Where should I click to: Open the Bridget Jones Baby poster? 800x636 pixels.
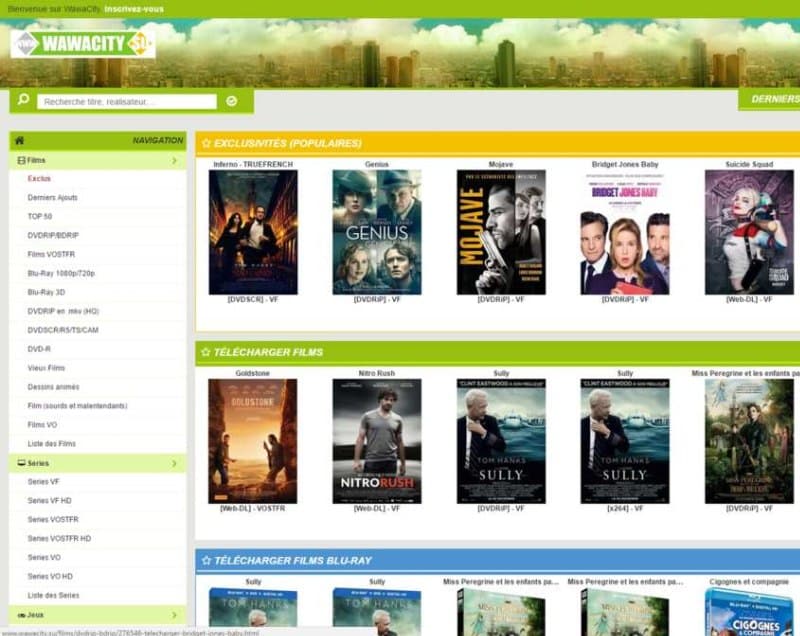(625, 232)
